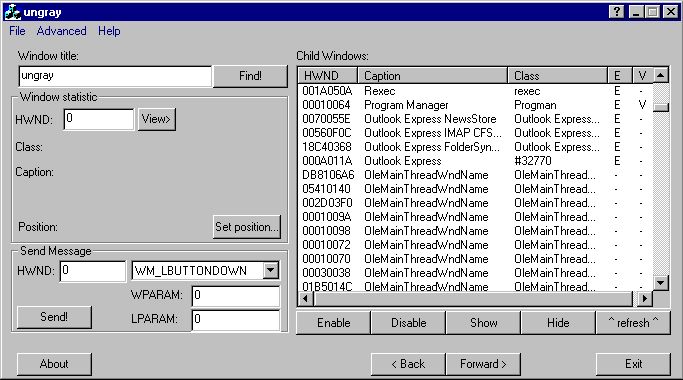The width and height of the screenshot is (683, 380).
Task: Click the ^ refresh ^ button
Action: [633, 323]
